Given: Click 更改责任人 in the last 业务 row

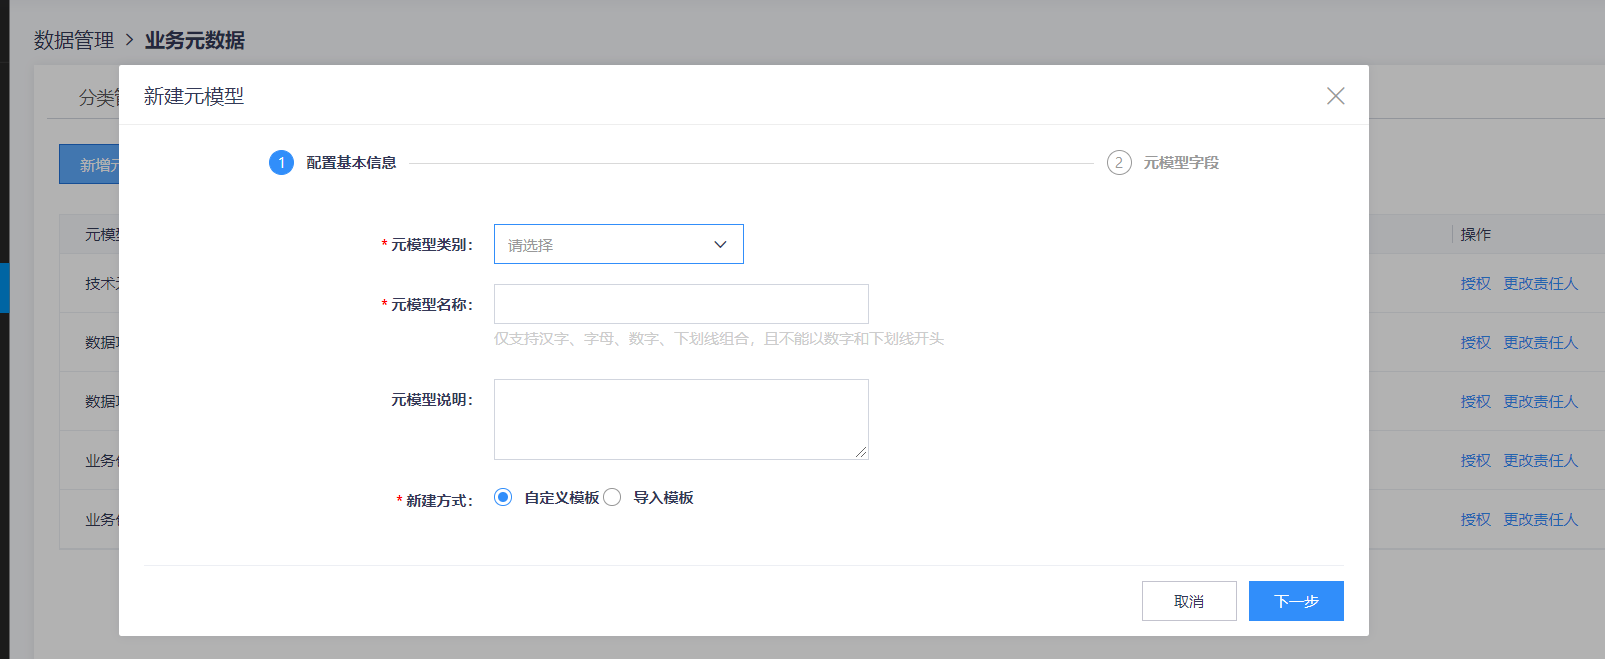Looking at the screenshot, I should click(1541, 519).
